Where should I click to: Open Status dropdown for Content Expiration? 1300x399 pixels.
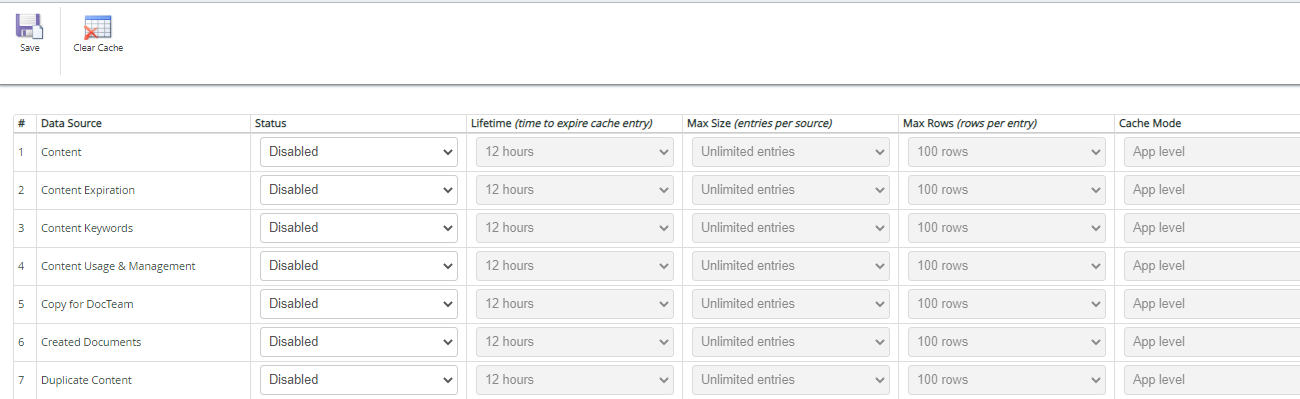click(x=359, y=190)
